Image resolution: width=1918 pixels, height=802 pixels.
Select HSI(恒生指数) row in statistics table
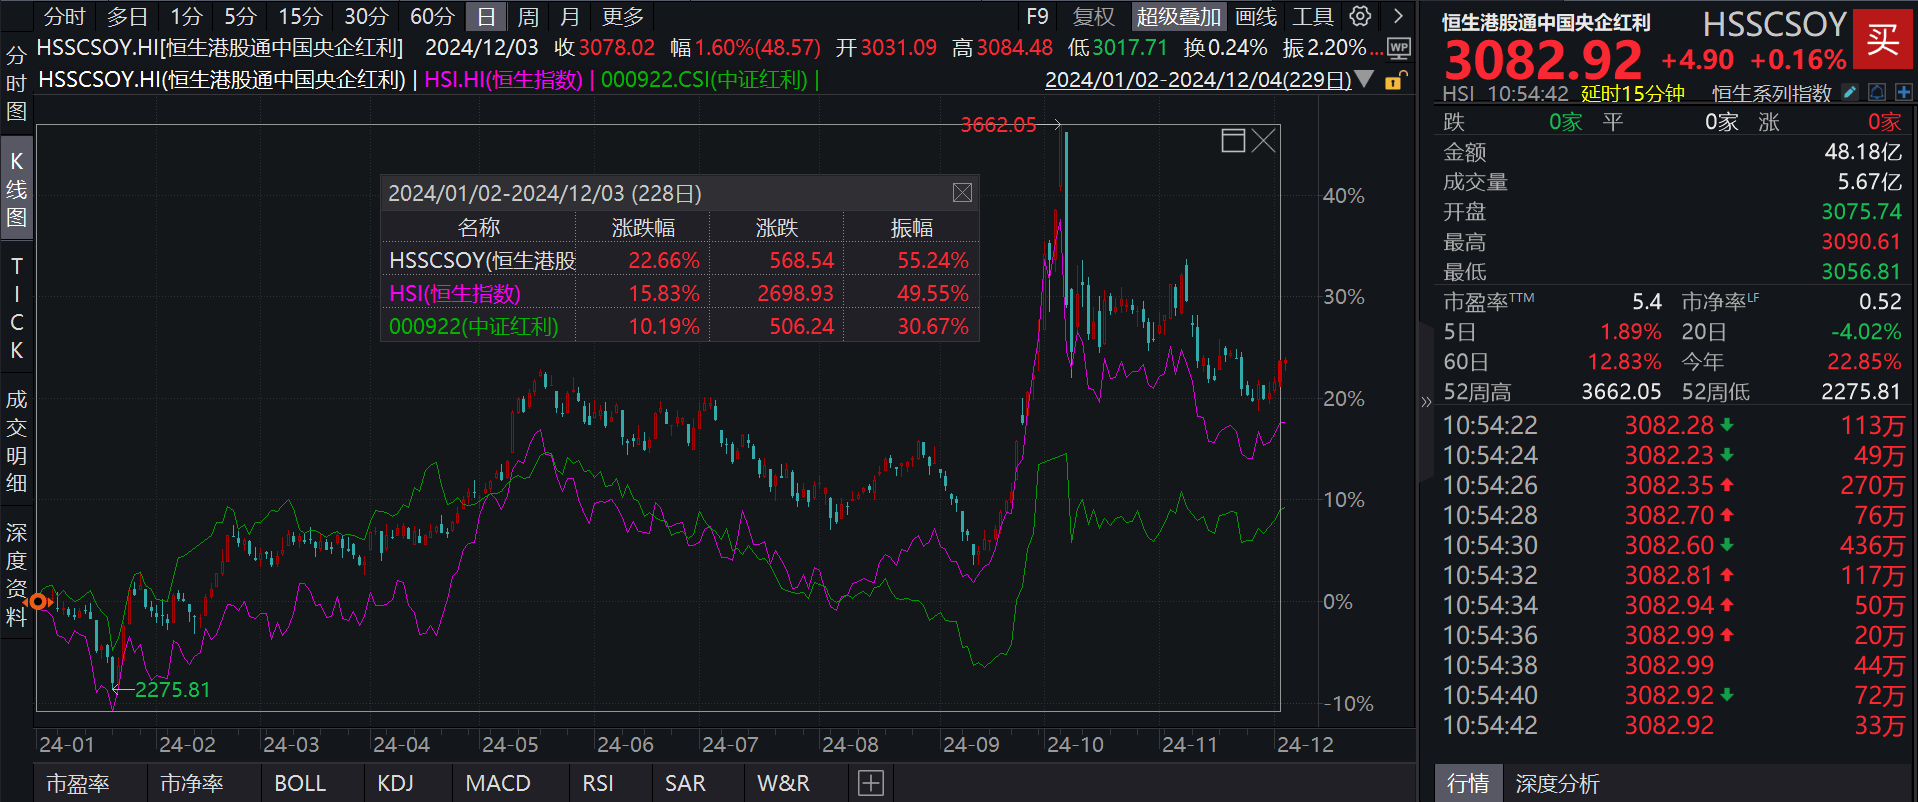680,293
